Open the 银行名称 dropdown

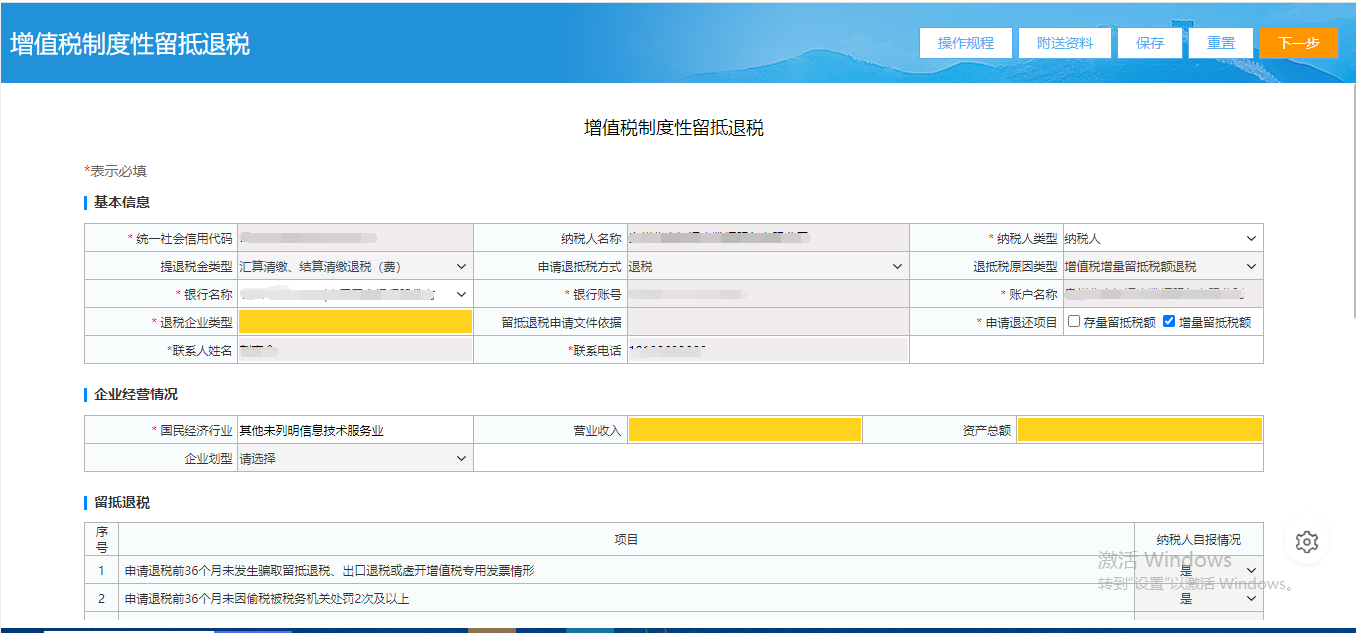point(354,294)
